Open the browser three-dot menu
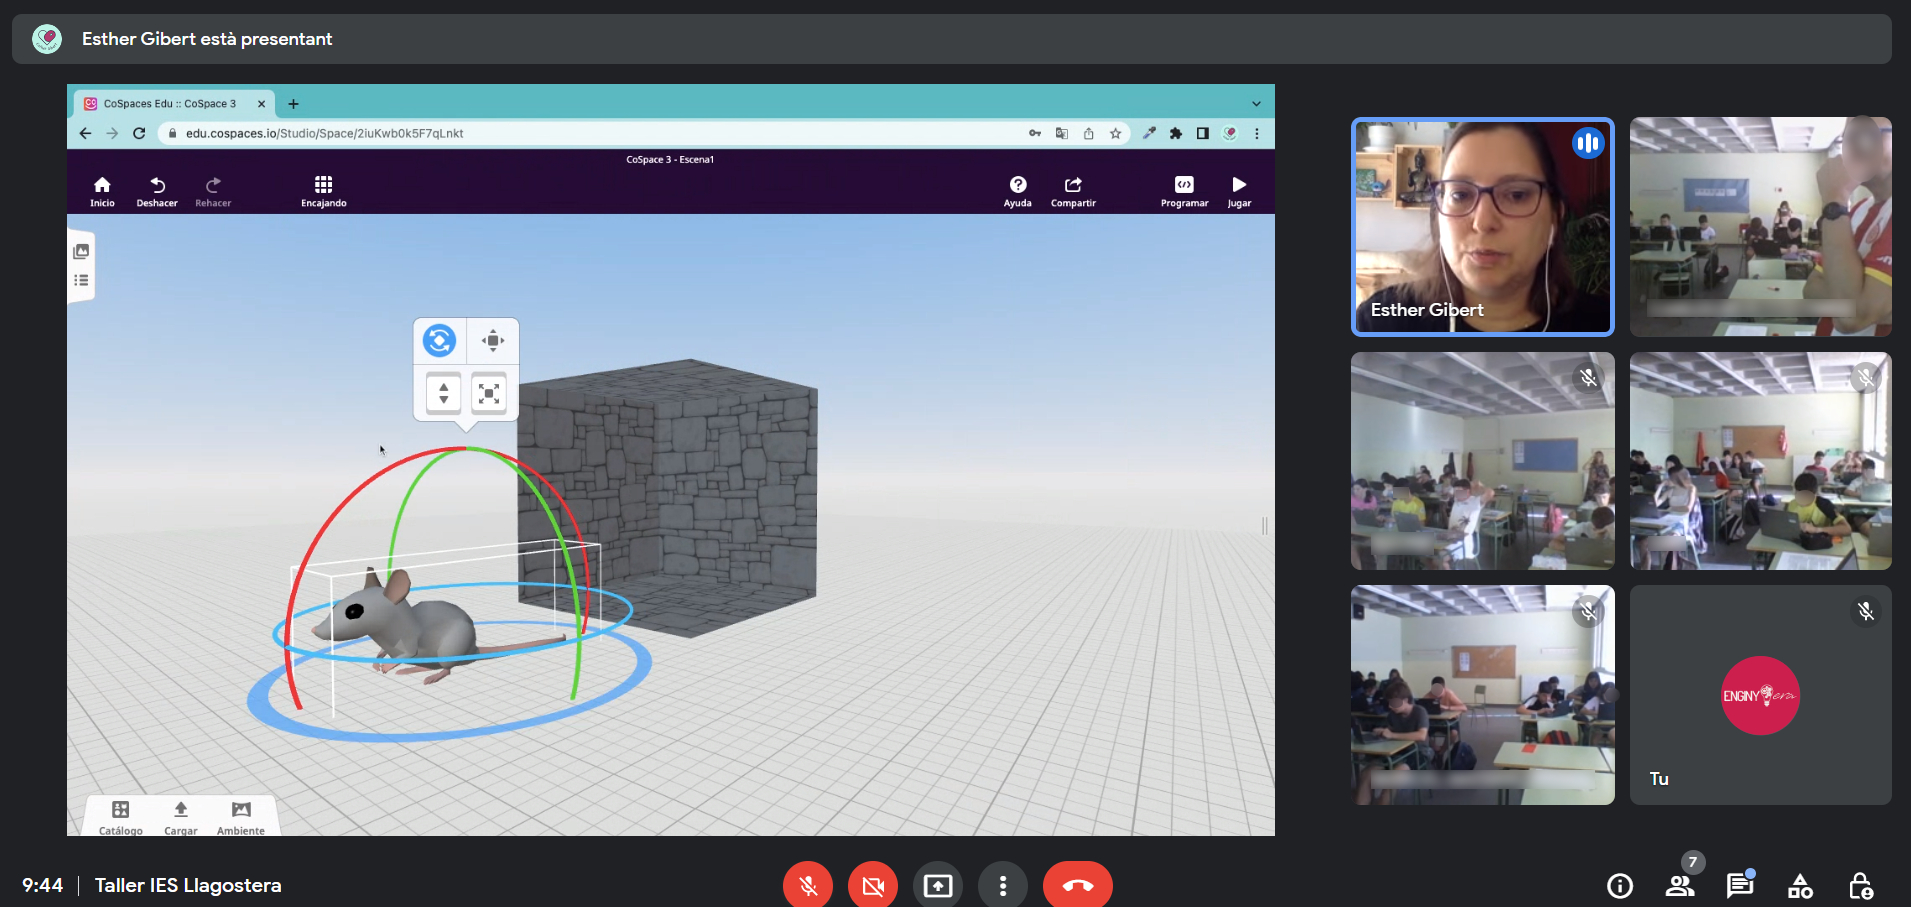Viewport: 1911px width, 907px height. pos(1257,133)
